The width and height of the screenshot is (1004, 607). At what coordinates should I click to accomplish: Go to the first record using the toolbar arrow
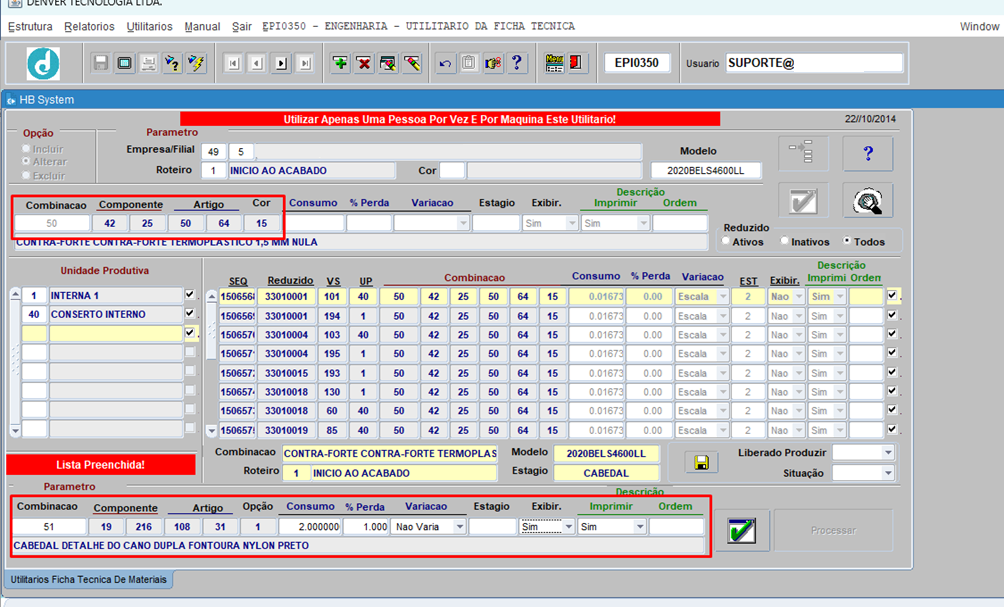[233, 63]
